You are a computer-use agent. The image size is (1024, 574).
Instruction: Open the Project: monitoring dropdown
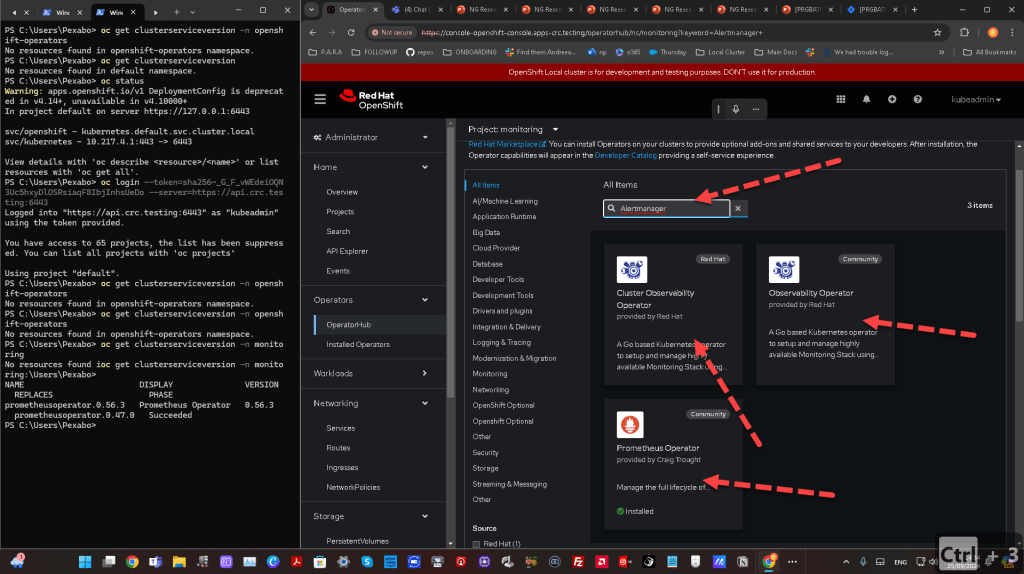click(x=513, y=129)
